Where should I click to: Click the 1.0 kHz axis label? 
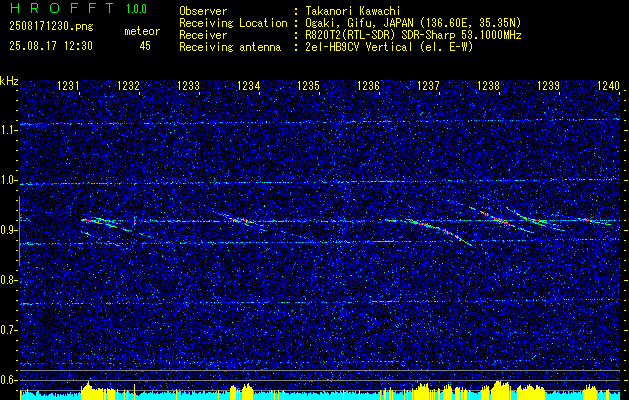pos(7,180)
